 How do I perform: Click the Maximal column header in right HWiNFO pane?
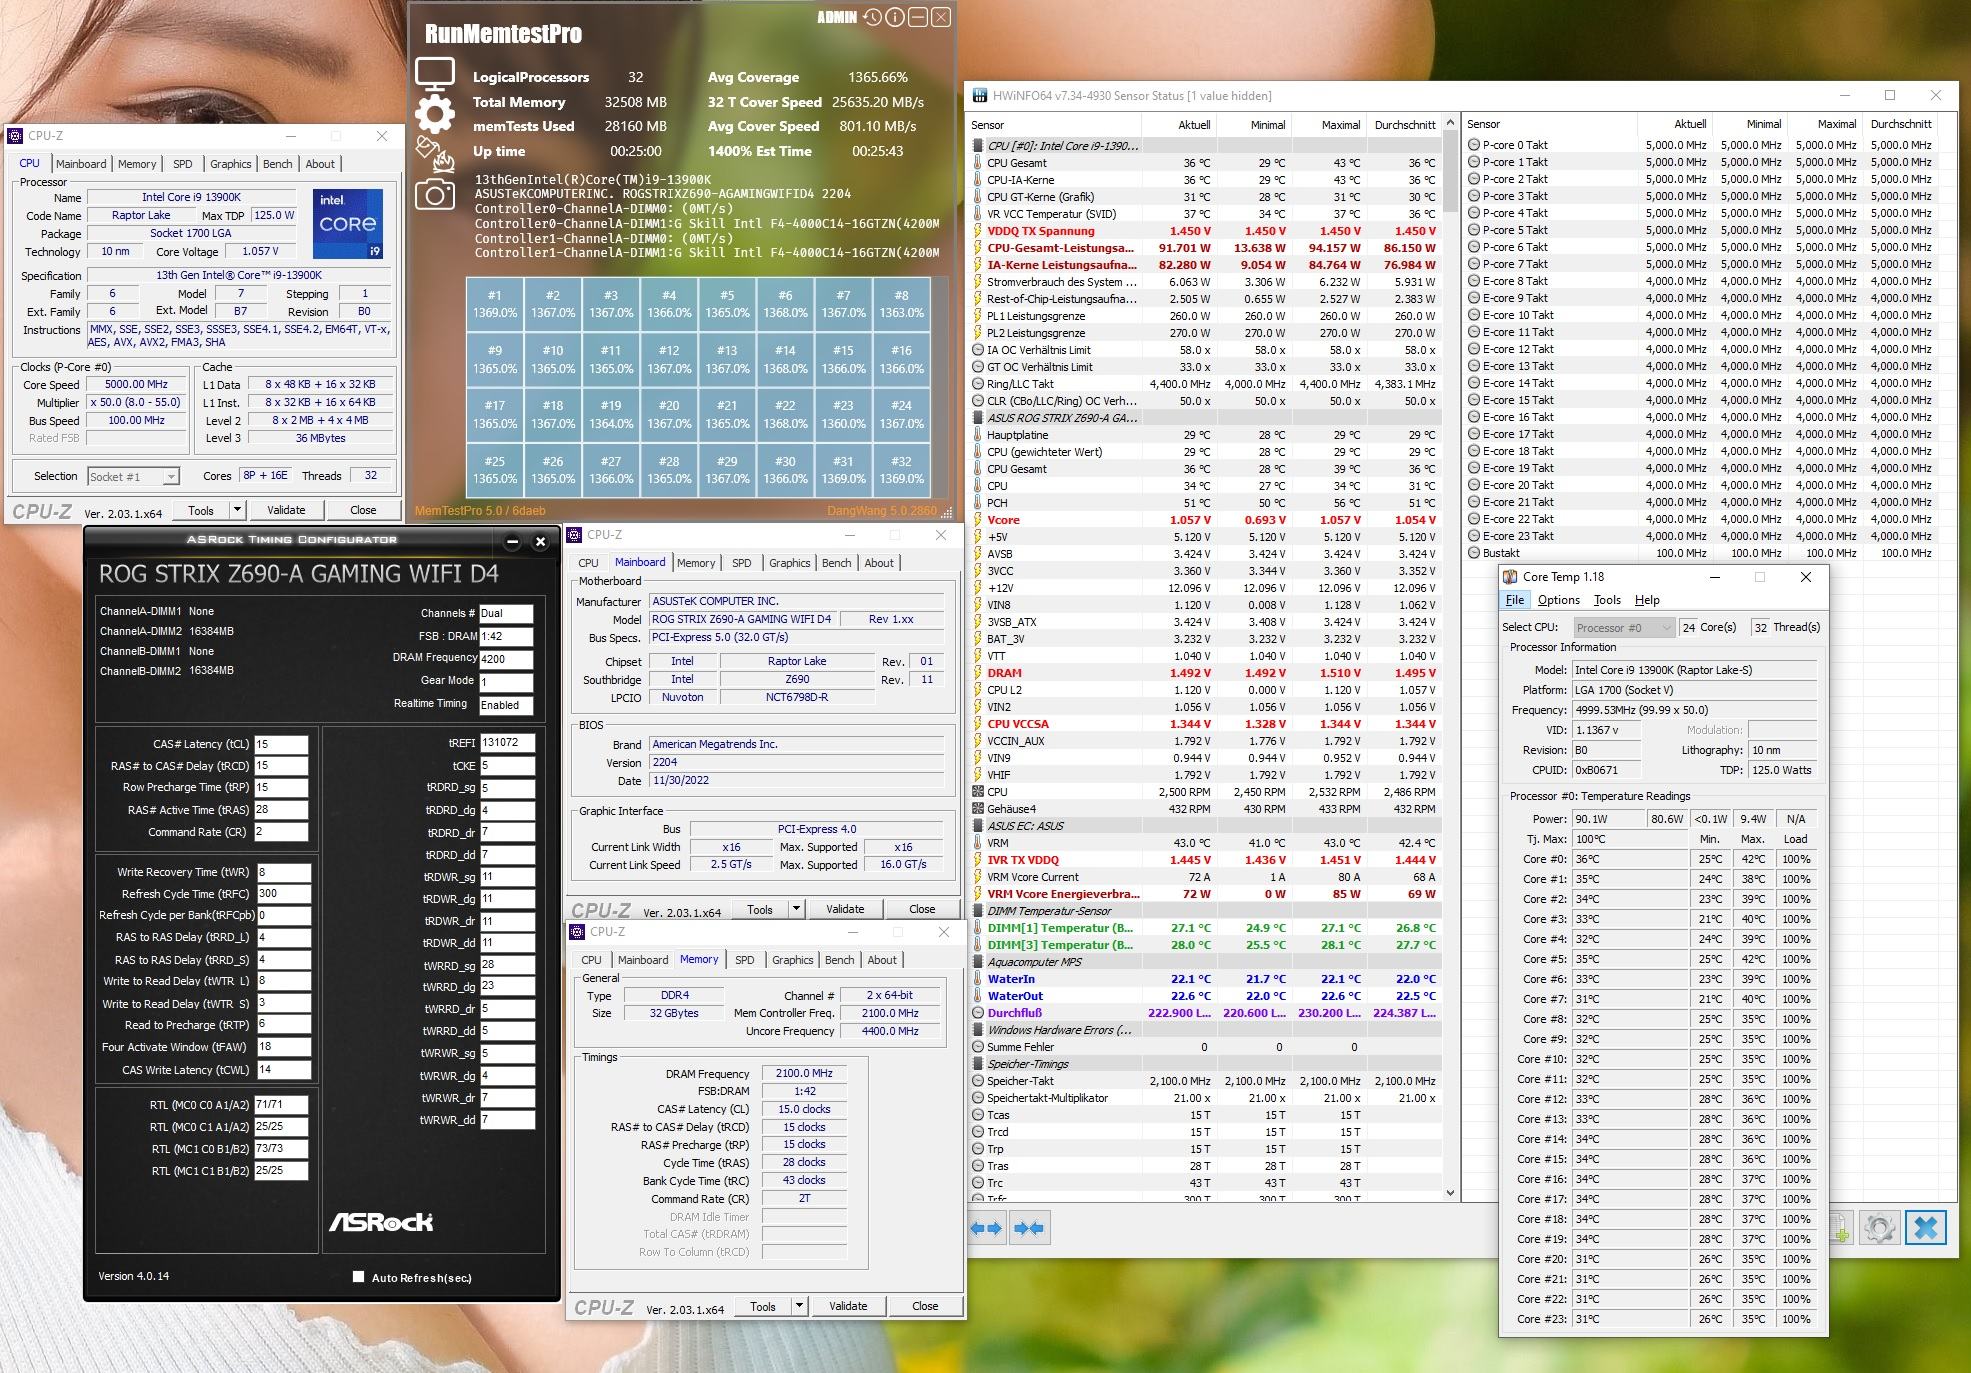[1826, 124]
